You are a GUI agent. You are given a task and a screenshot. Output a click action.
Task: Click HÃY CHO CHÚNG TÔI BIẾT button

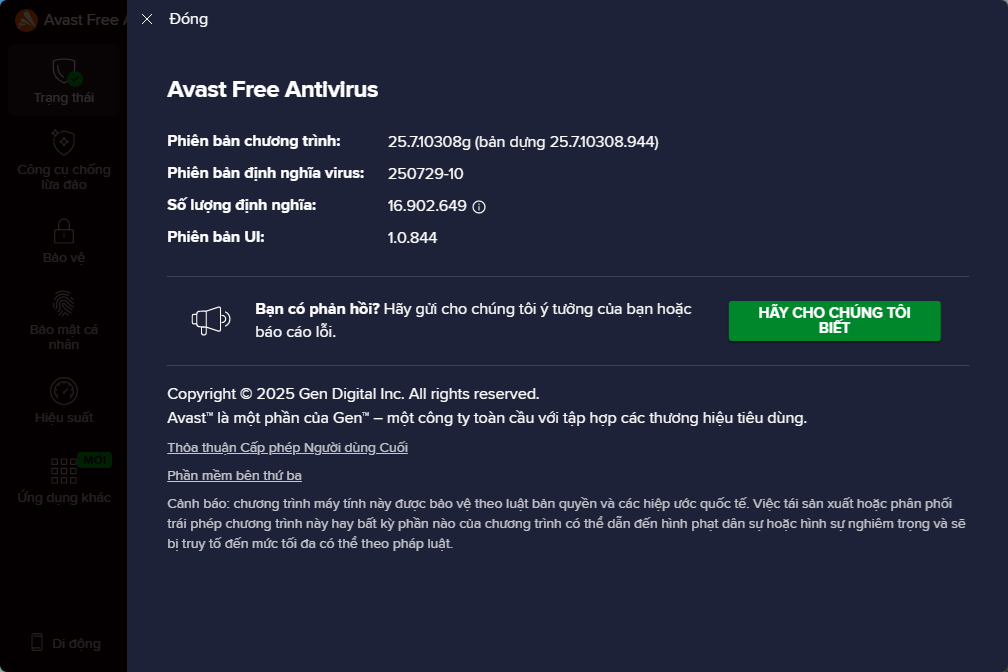(834, 320)
